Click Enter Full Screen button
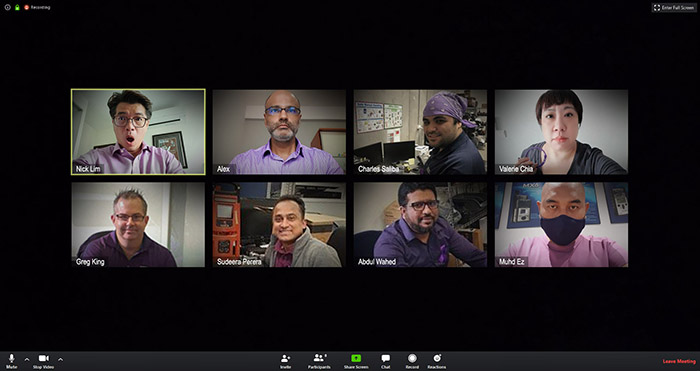Image resolution: width=700 pixels, height=371 pixels. click(674, 8)
